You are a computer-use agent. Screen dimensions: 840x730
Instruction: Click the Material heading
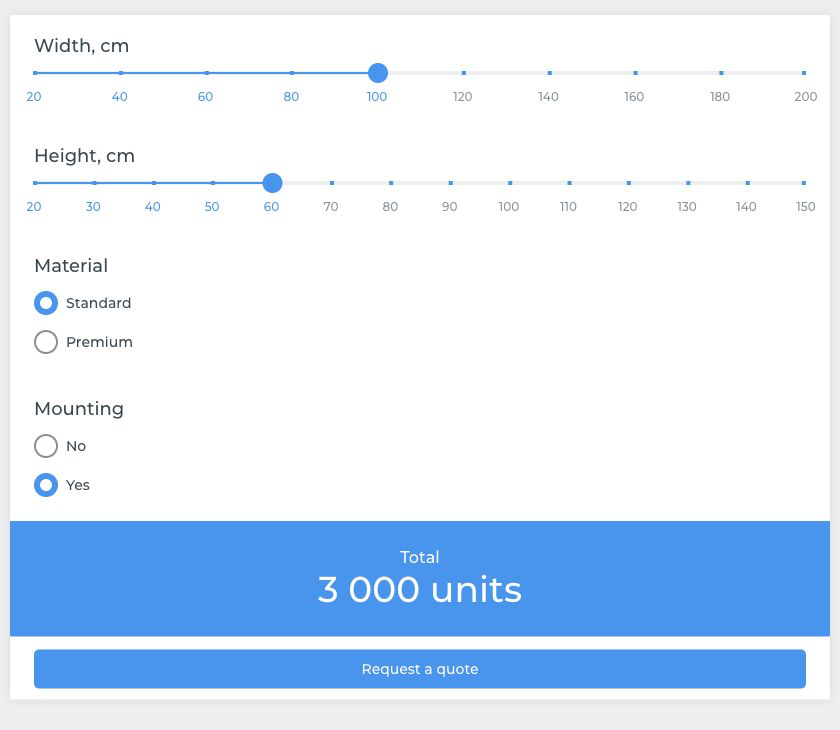(71, 266)
